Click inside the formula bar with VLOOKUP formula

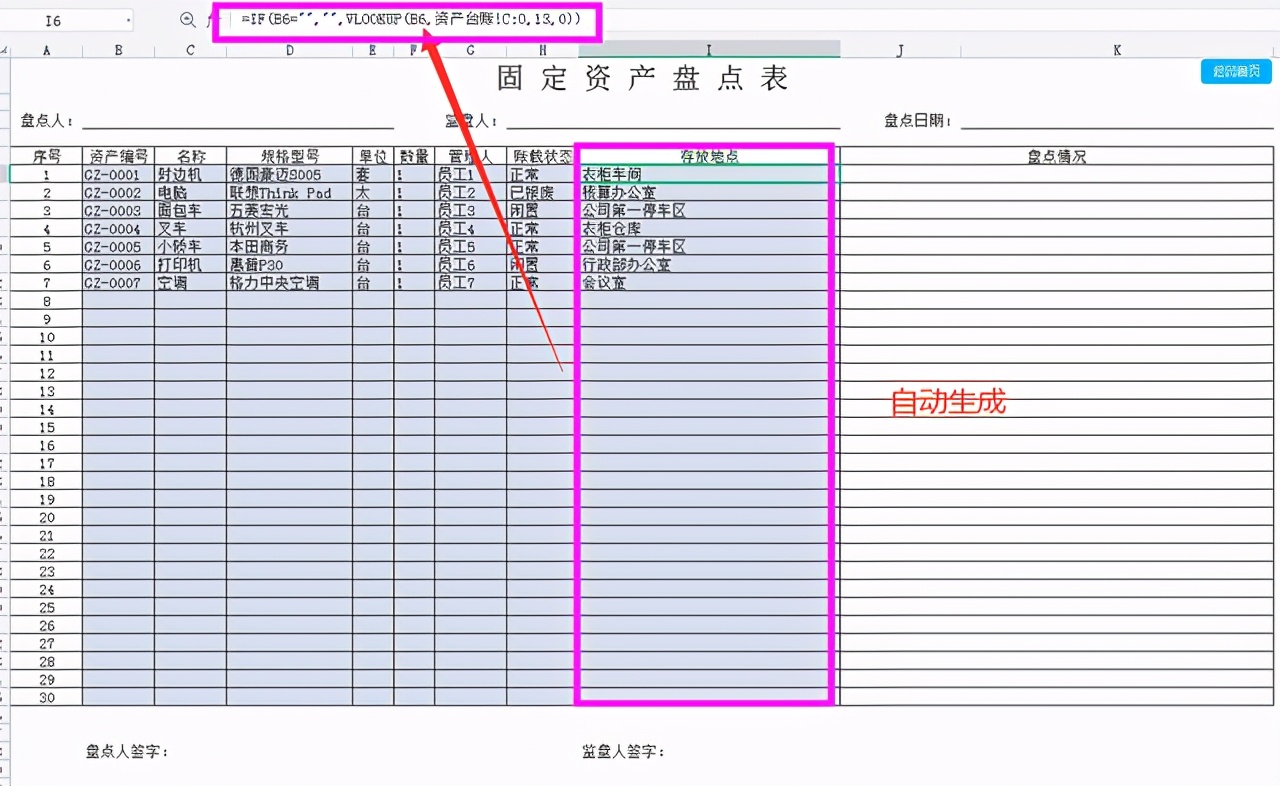coord(400,20)
